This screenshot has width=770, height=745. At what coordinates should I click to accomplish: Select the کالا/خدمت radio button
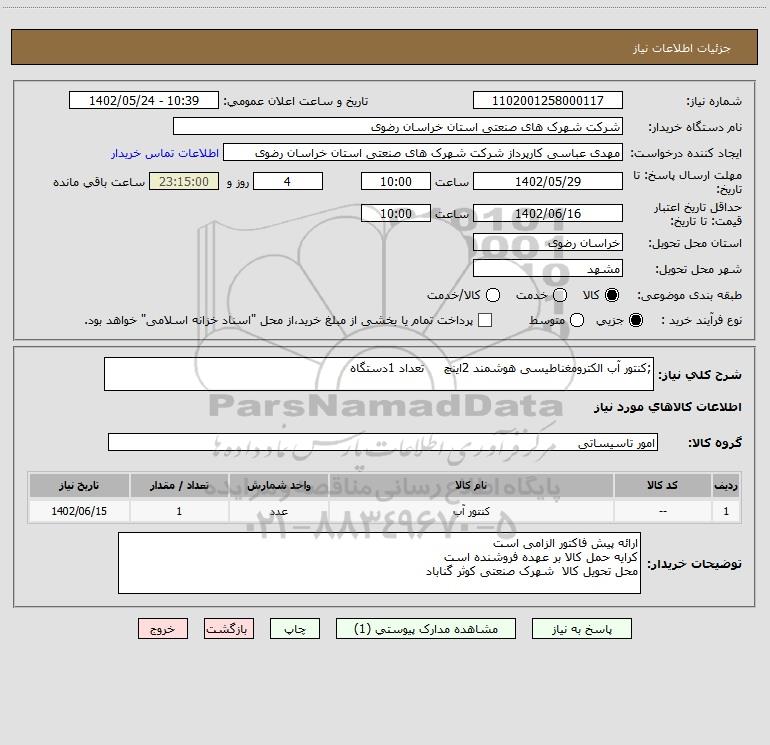pos(493,295)
